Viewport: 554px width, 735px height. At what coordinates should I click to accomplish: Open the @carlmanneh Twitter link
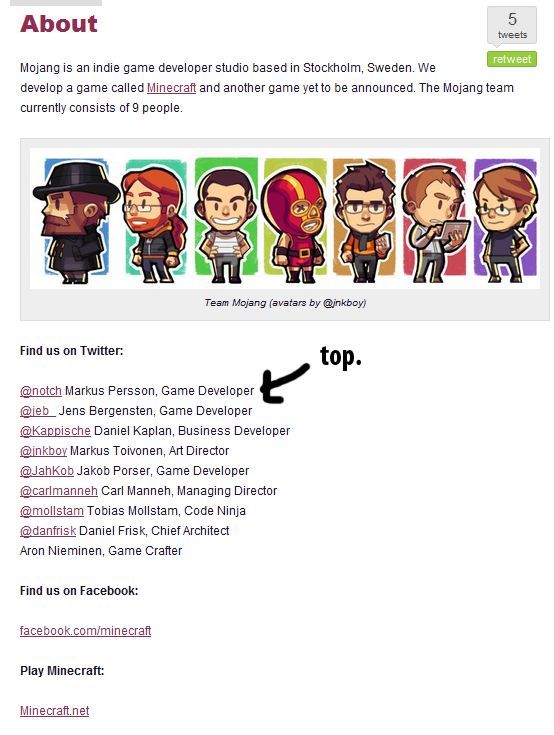[59, 491]
